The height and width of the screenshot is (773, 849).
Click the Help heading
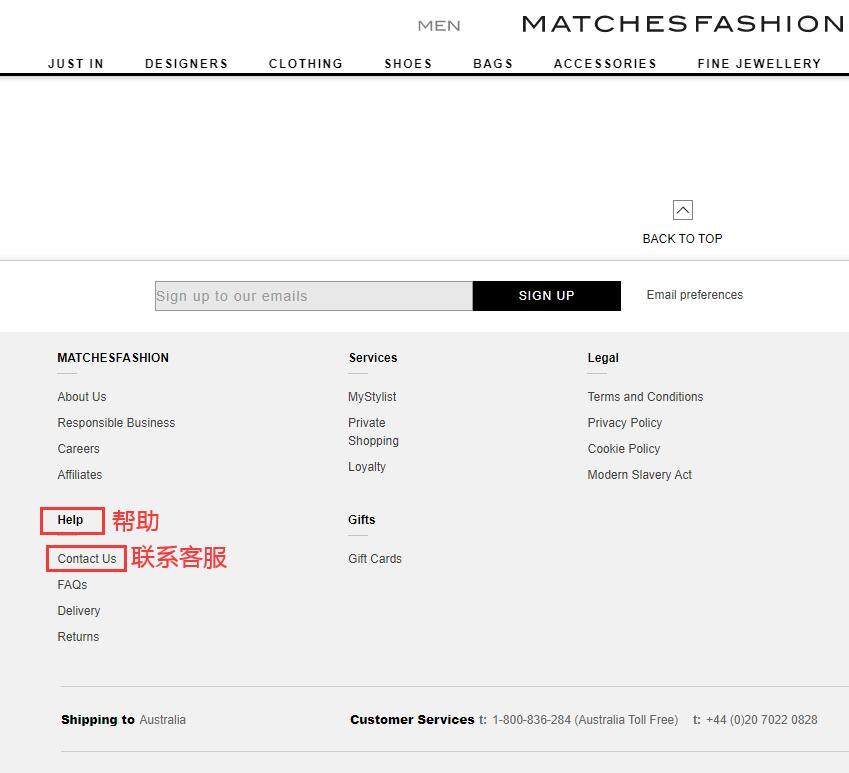70,520
